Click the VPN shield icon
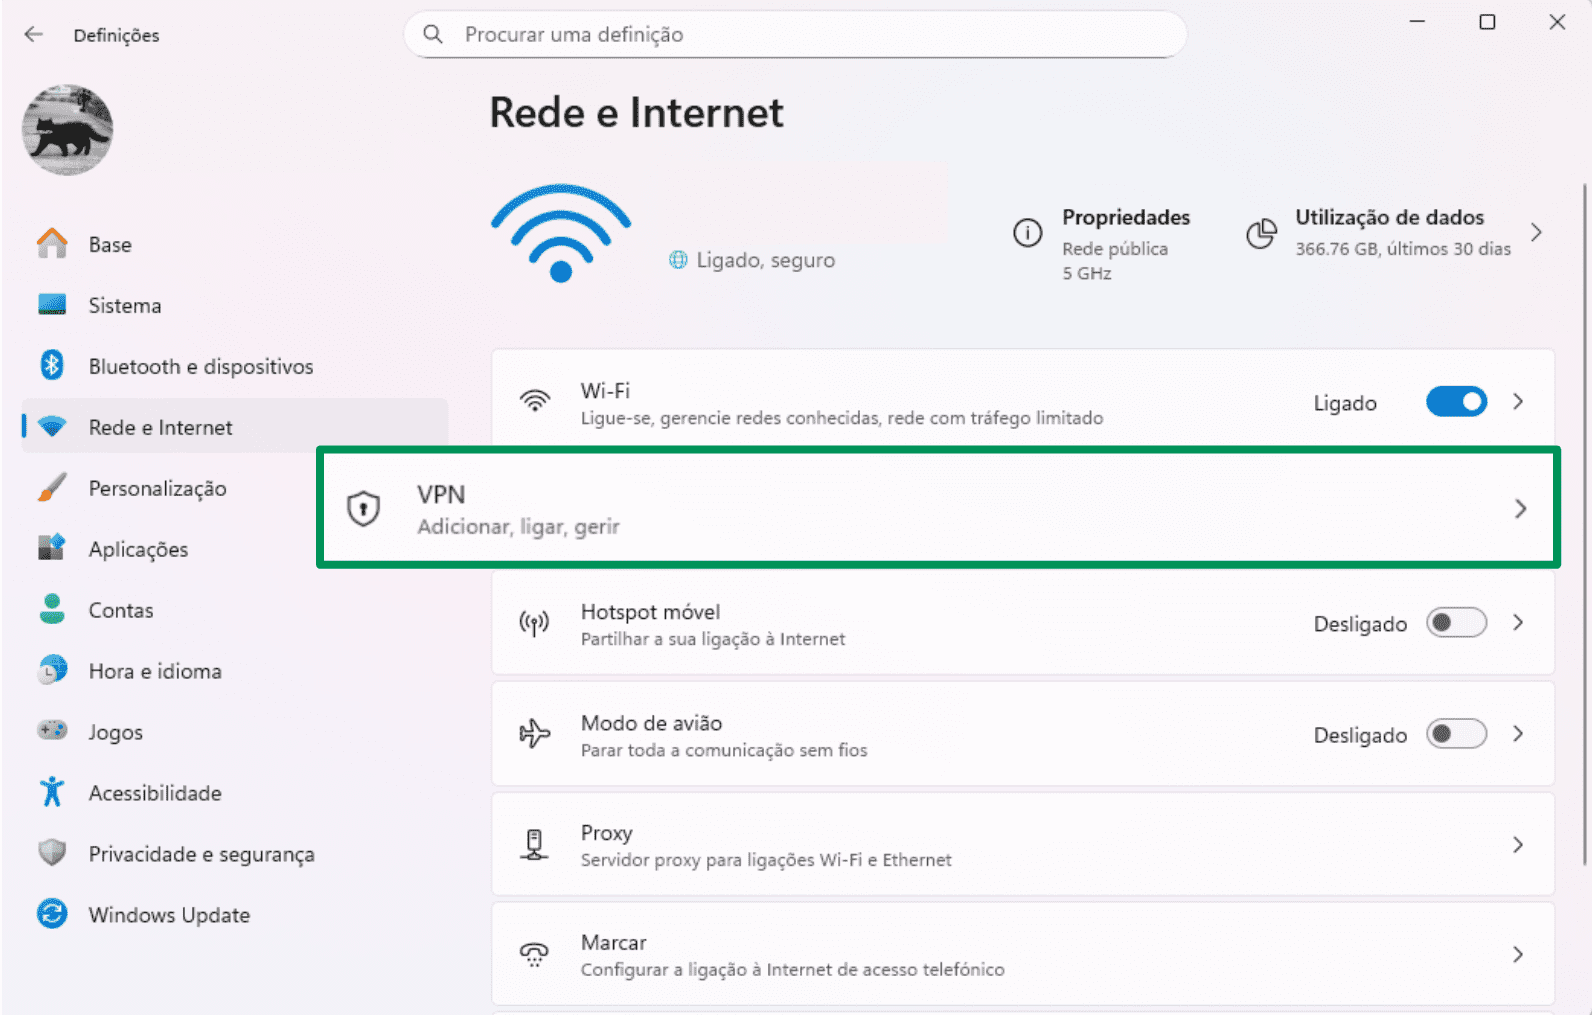 pyautogui.click(x=363, y=508)
